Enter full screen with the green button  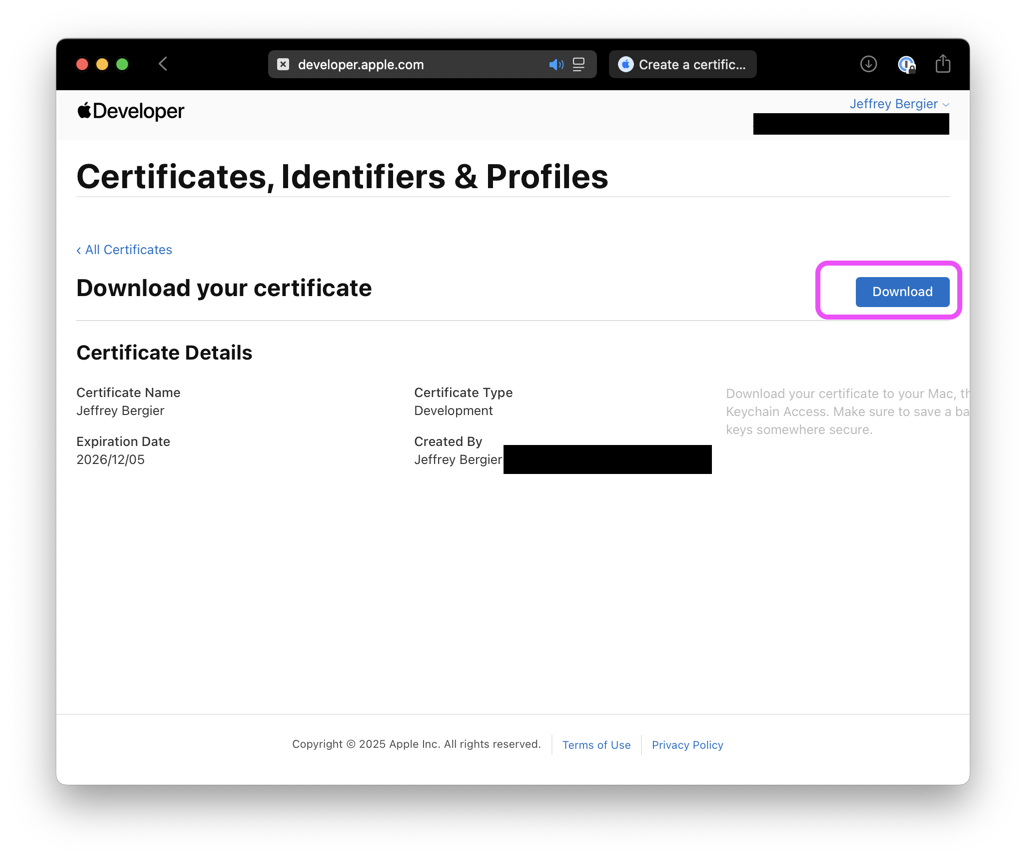(x=122, y=64)
